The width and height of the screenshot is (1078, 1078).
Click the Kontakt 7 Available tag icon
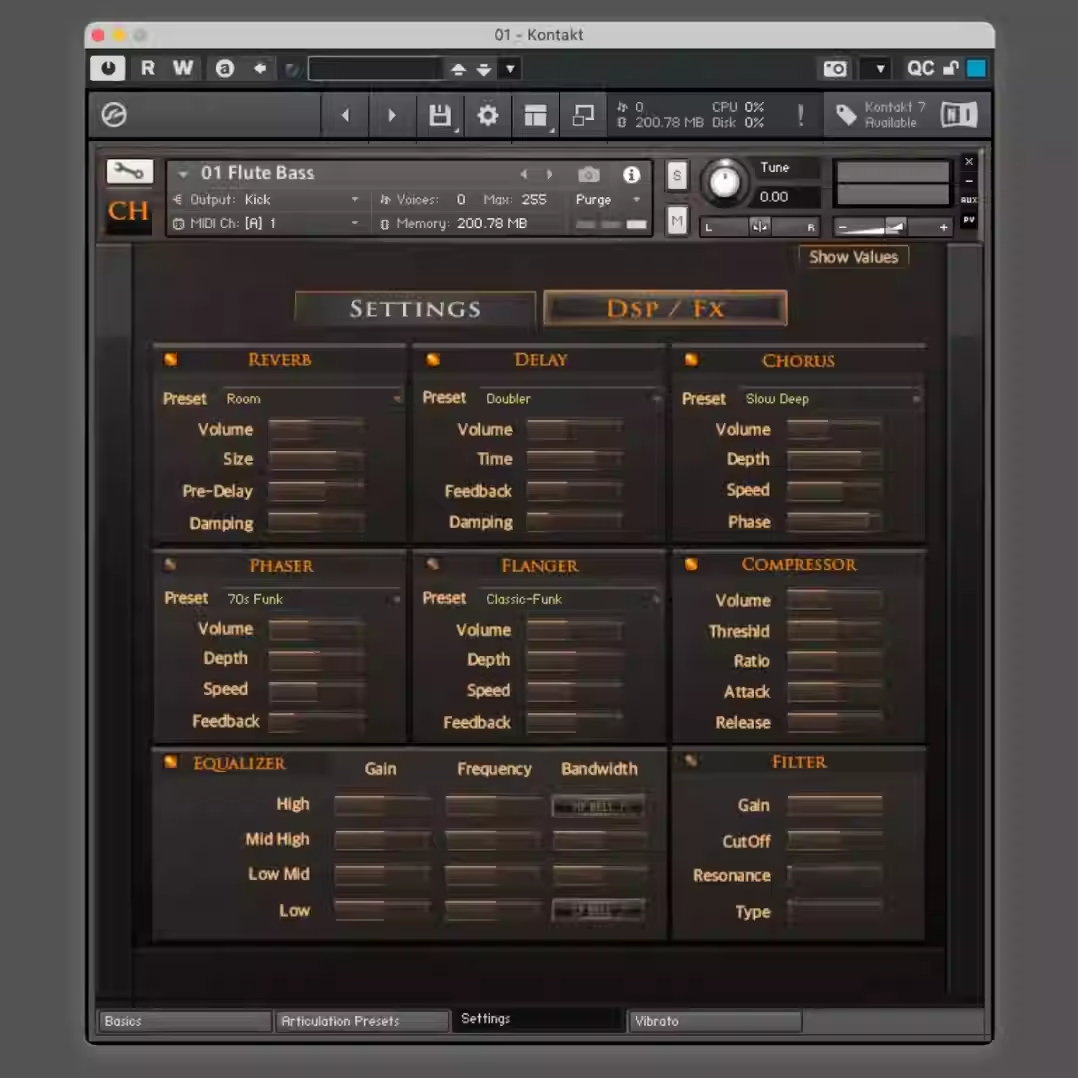click(846, 115)
